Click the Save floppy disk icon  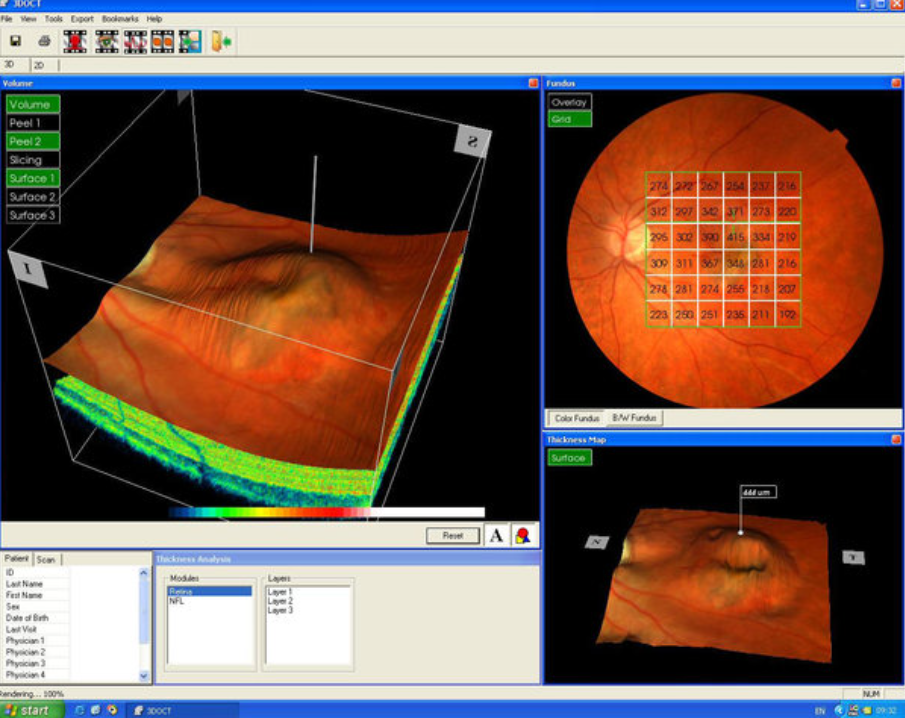tap(16, 41)
